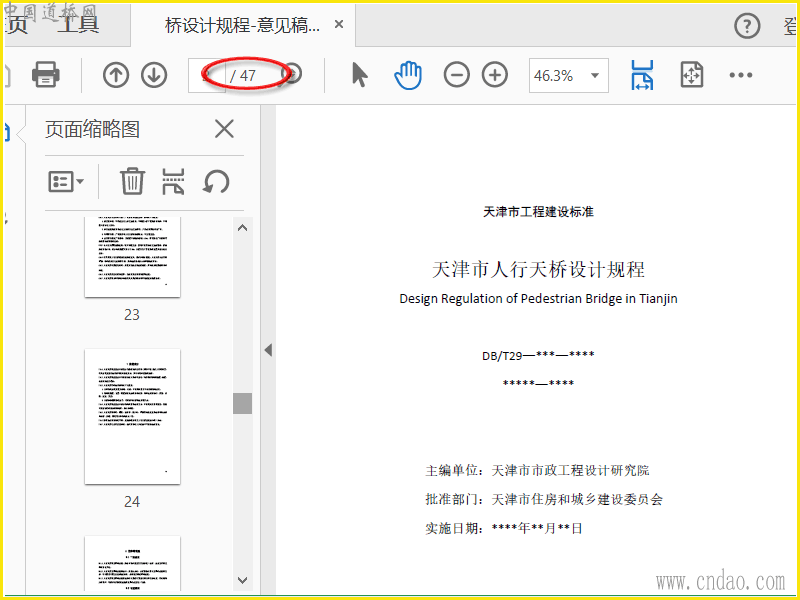Zoom in with plus button
The image size is (800, 600).
point(495,76)
